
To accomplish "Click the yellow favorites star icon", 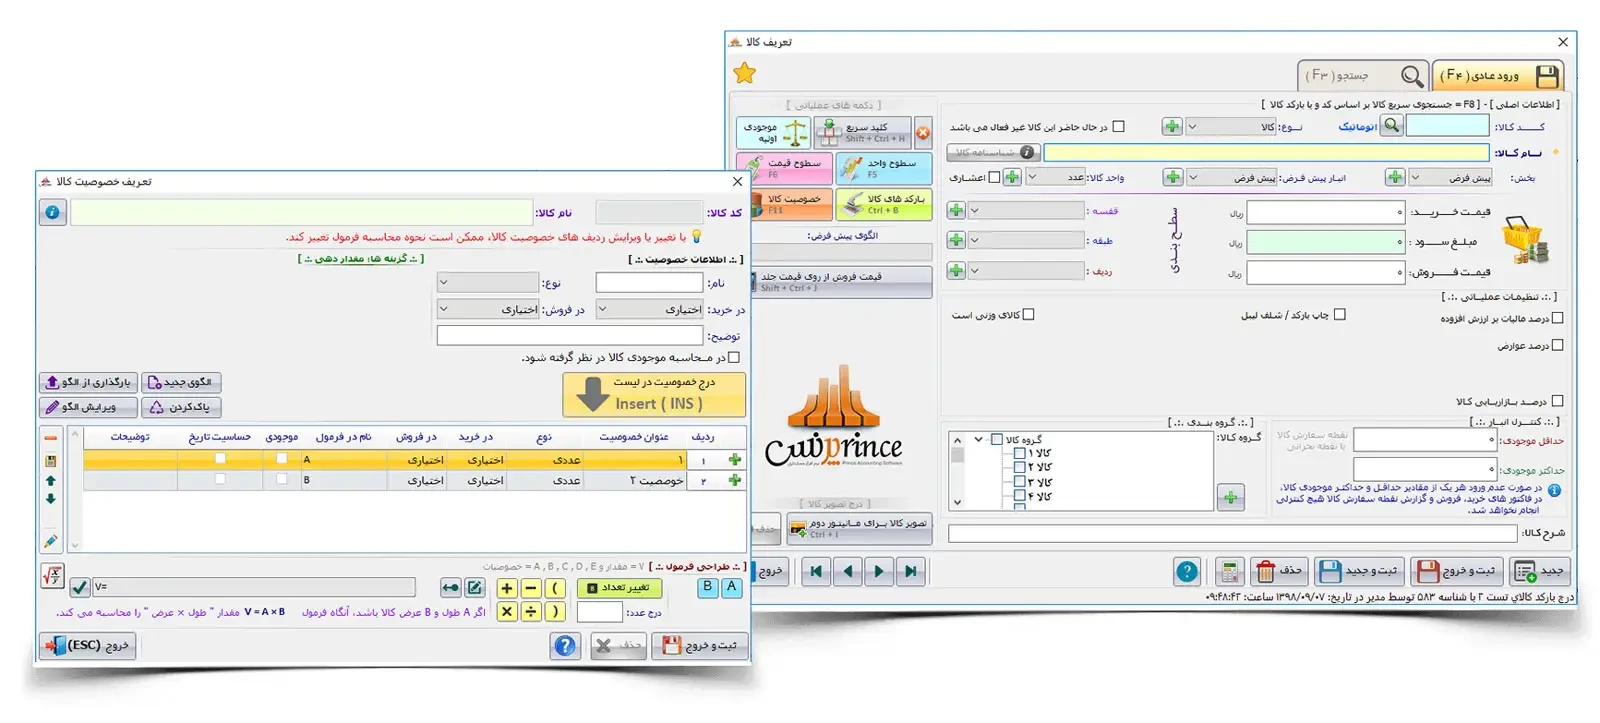I will 745,73.
